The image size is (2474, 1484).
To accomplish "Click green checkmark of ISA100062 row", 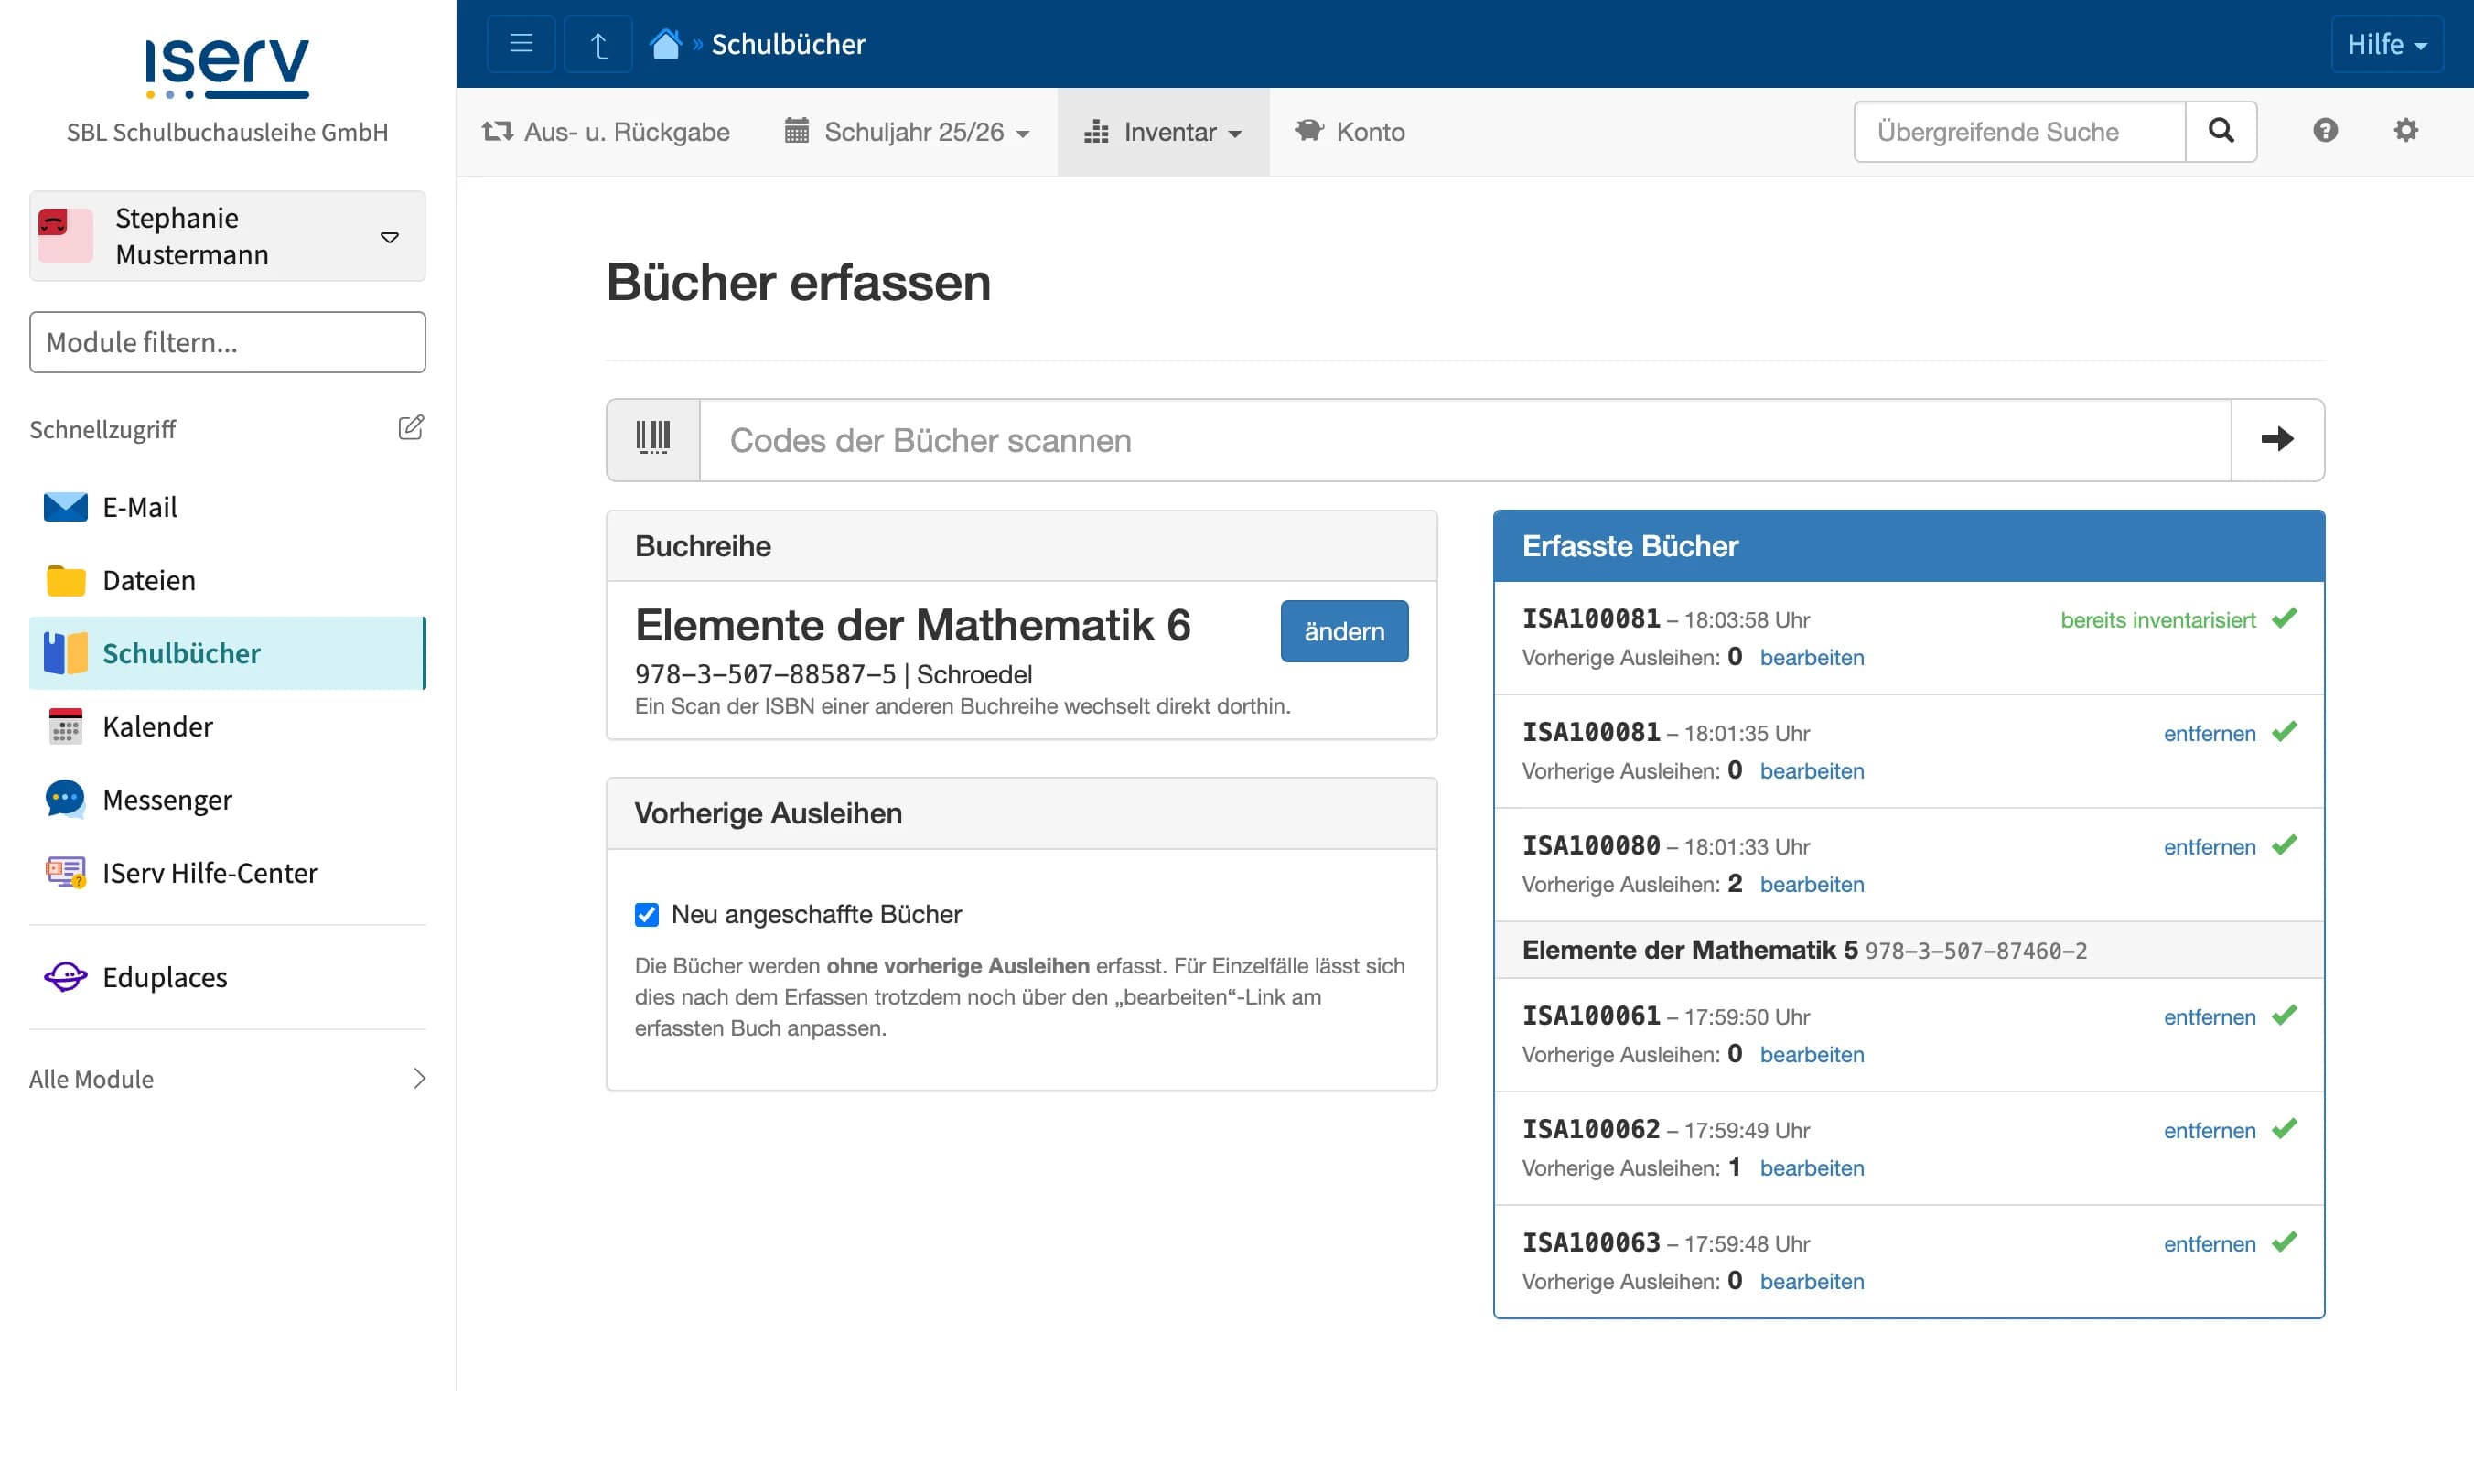I will (x=2284, y=1128).
